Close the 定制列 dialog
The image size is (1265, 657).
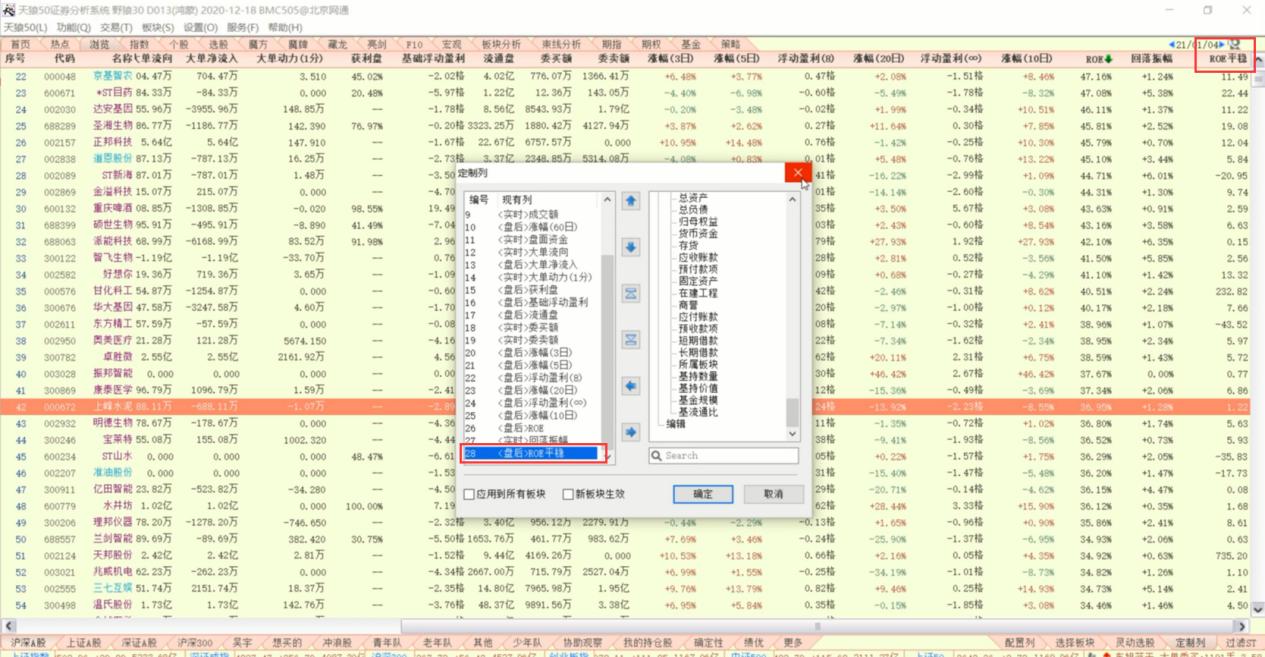[798, 174]
